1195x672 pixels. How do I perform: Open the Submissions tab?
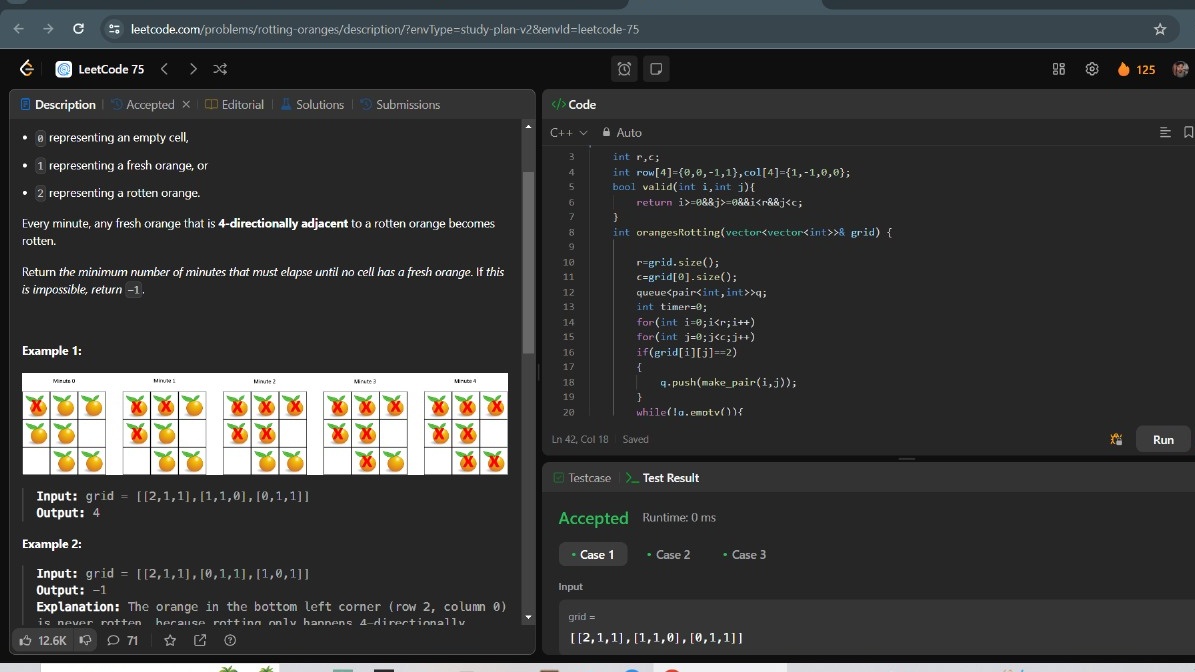(400, 104)
